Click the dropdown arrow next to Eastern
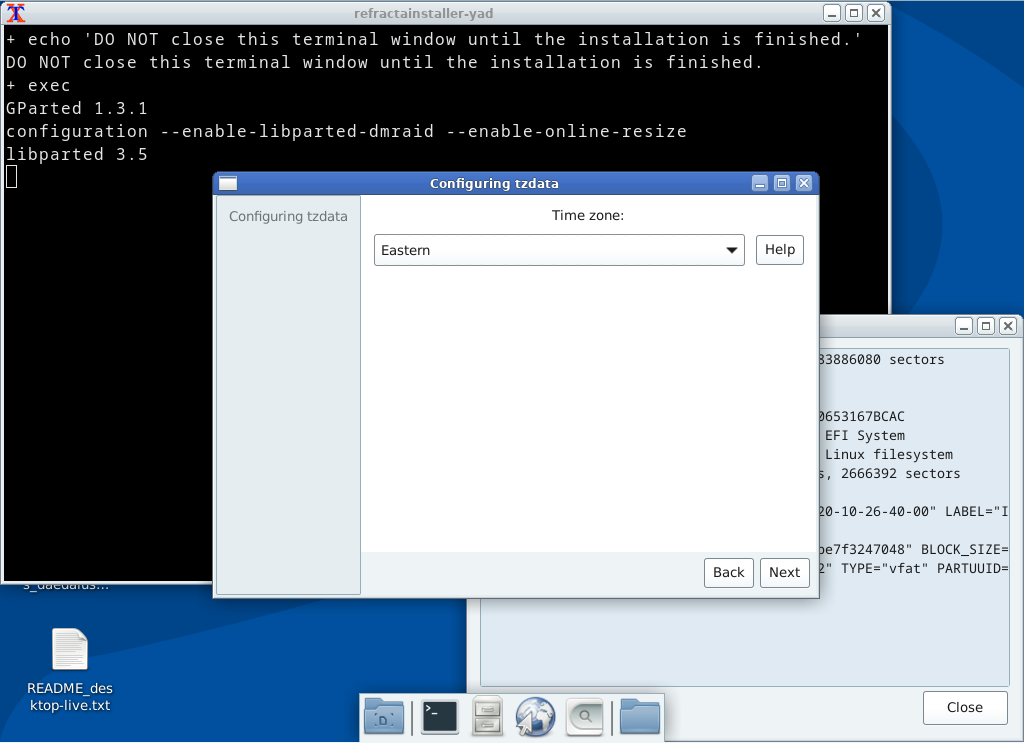1024x743 pixels. pos(731,250)
